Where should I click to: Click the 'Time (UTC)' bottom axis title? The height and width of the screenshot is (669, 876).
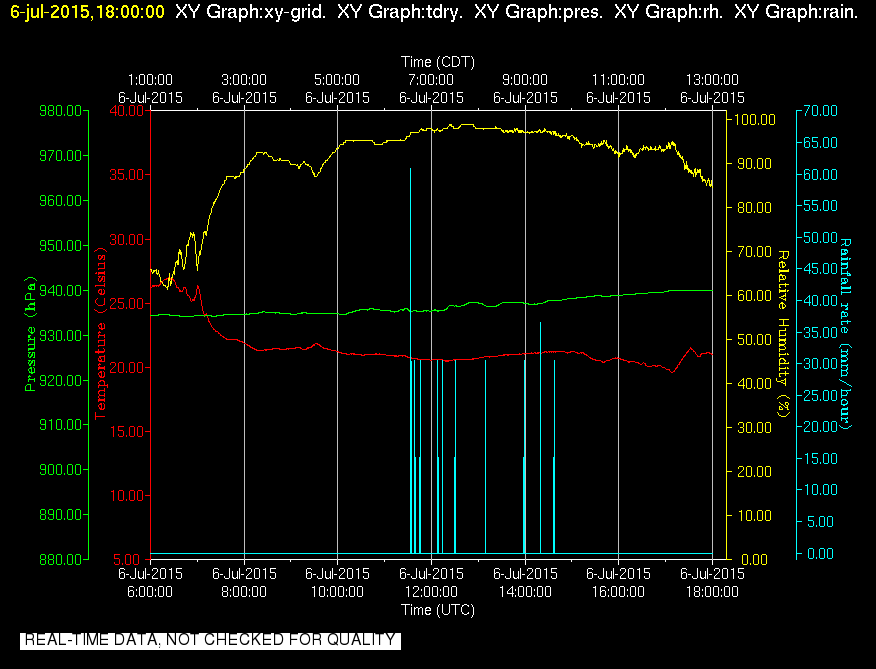coord(437,610)
